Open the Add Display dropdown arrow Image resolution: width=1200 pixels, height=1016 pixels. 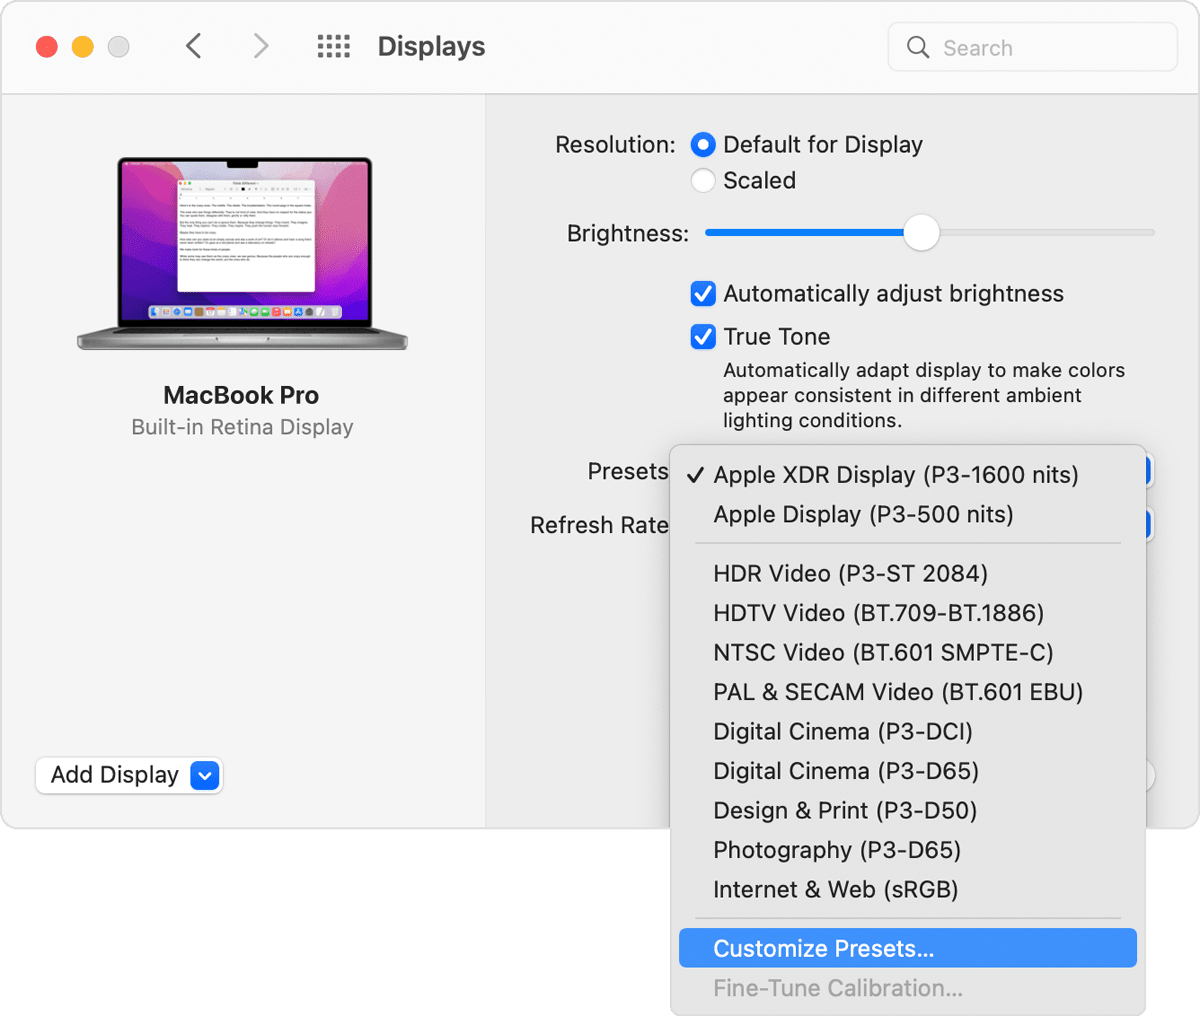coord(205,775)
